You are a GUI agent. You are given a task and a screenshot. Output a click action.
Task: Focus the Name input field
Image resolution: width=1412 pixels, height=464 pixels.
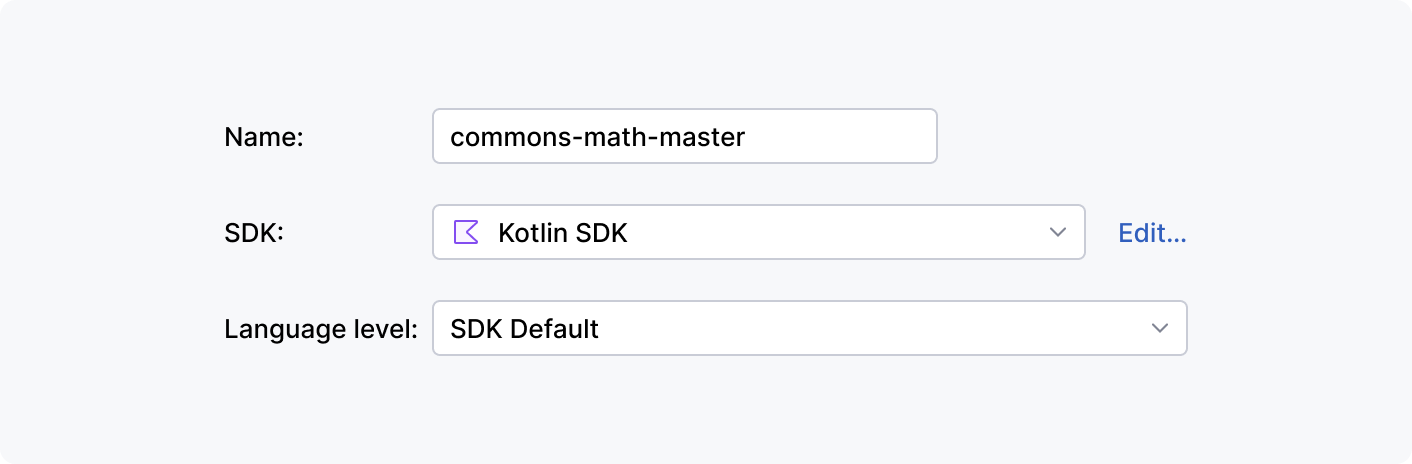pos(684,136)
